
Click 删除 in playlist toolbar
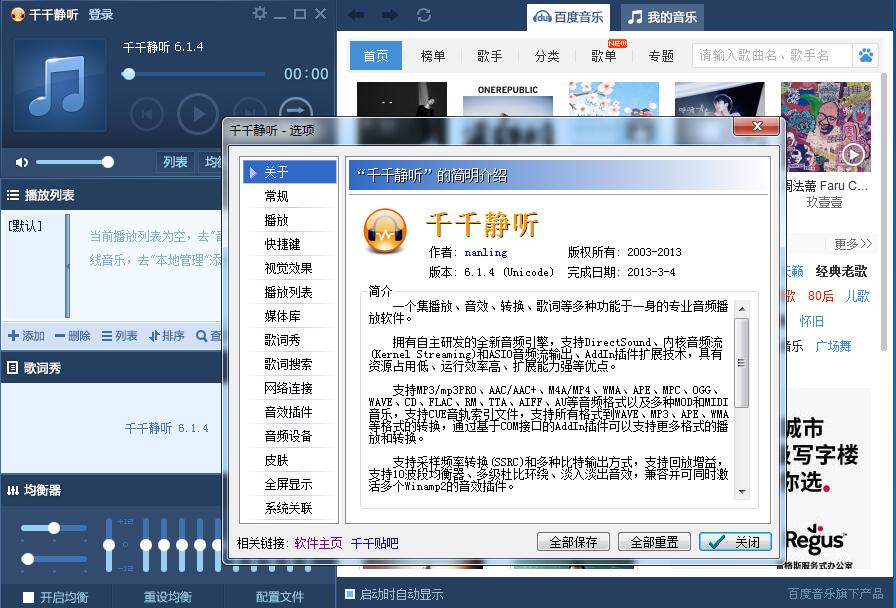click(73, 336)
